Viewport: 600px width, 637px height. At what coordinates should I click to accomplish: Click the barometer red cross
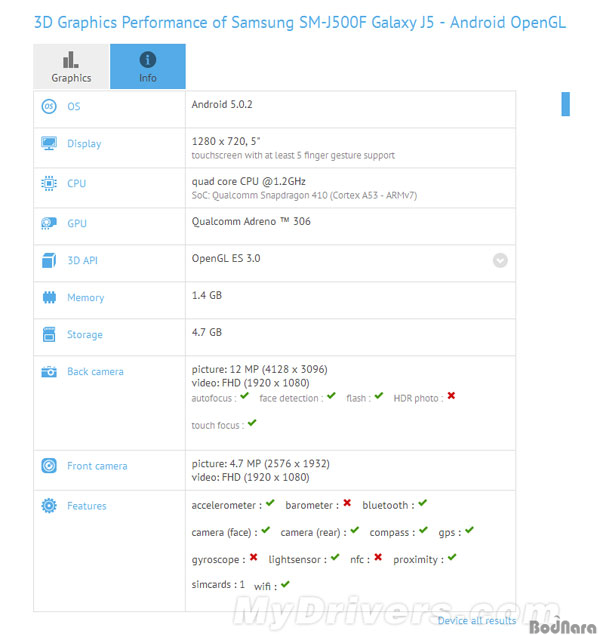[x=347, y=503]
